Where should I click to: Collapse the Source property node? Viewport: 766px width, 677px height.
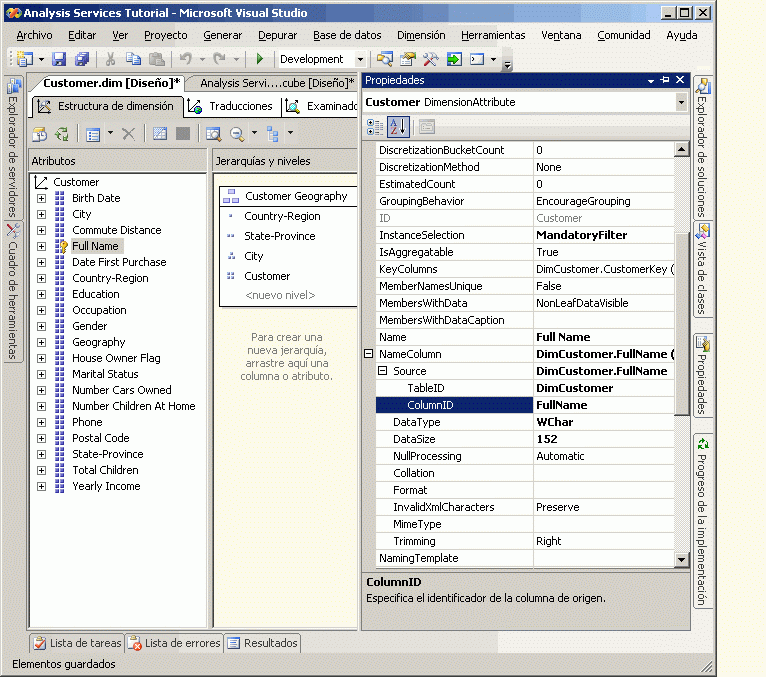(x=382, y=371)
